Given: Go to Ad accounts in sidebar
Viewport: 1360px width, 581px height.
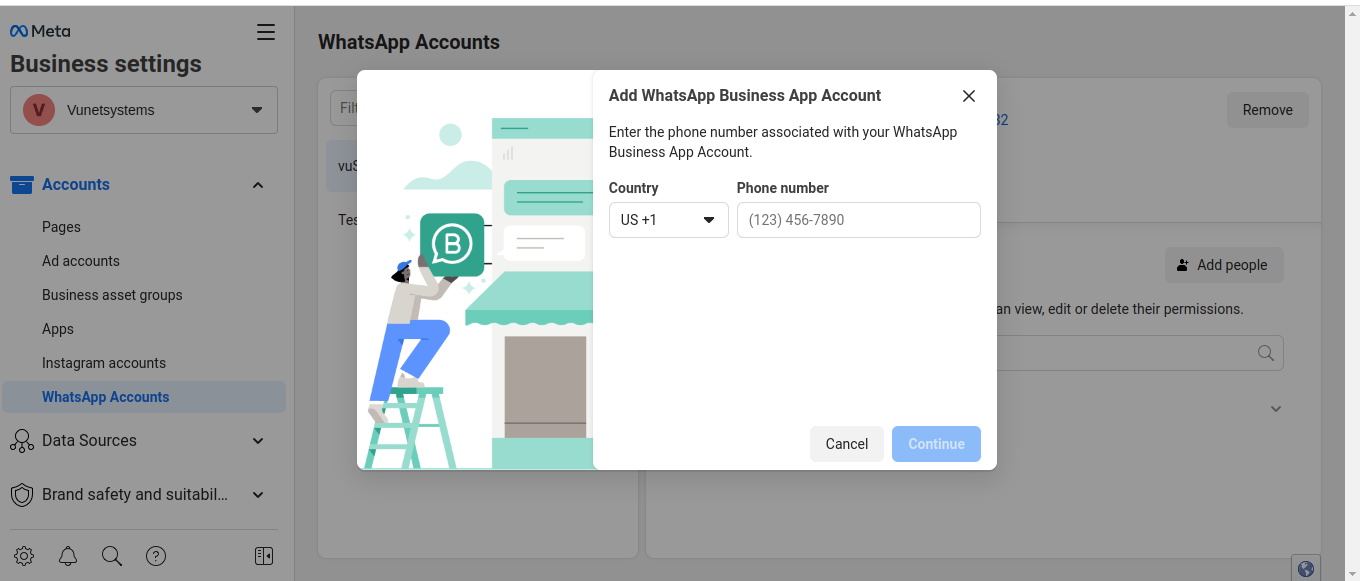Looking at the screenshot, I should [x=81, y=261].
